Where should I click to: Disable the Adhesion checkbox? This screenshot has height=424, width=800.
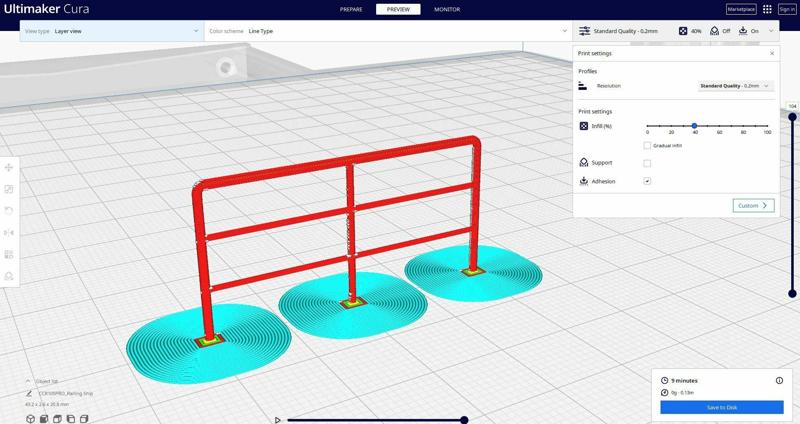tap(647, 181)
